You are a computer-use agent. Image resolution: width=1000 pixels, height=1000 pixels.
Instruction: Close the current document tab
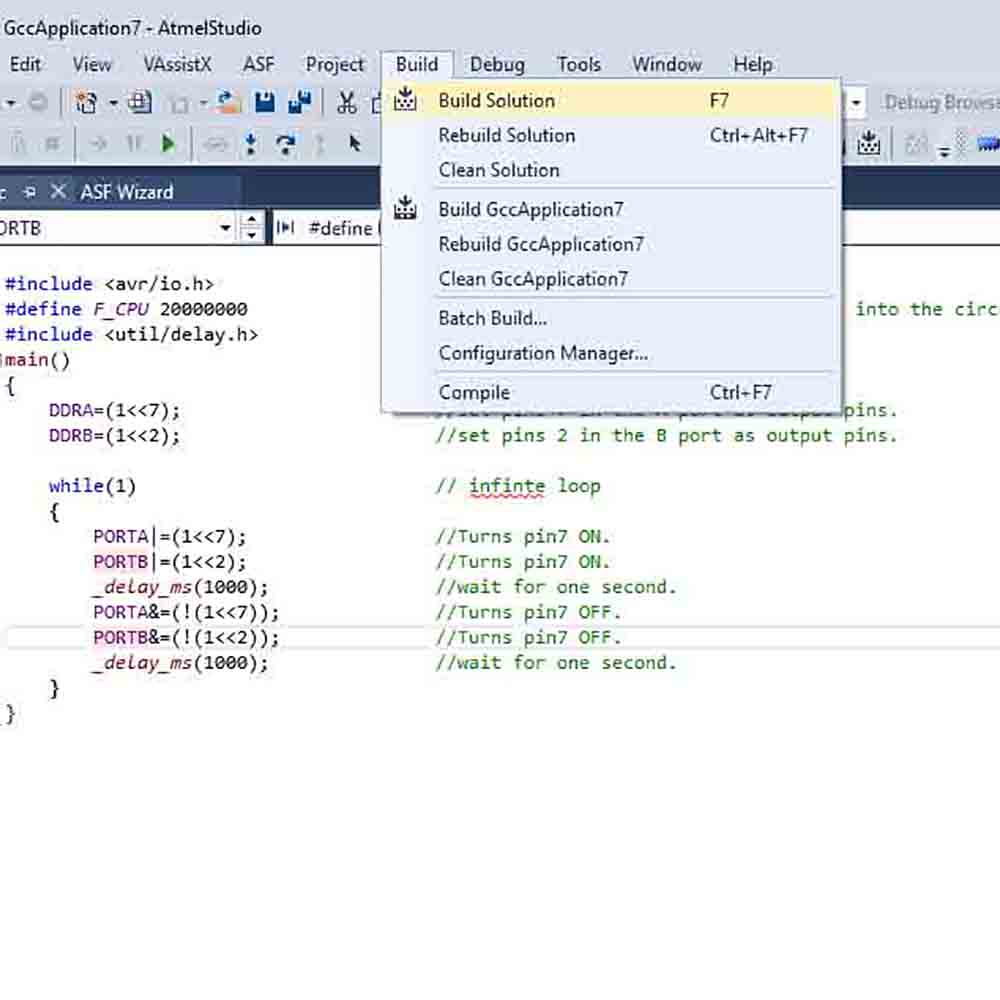tap(58, 191)
